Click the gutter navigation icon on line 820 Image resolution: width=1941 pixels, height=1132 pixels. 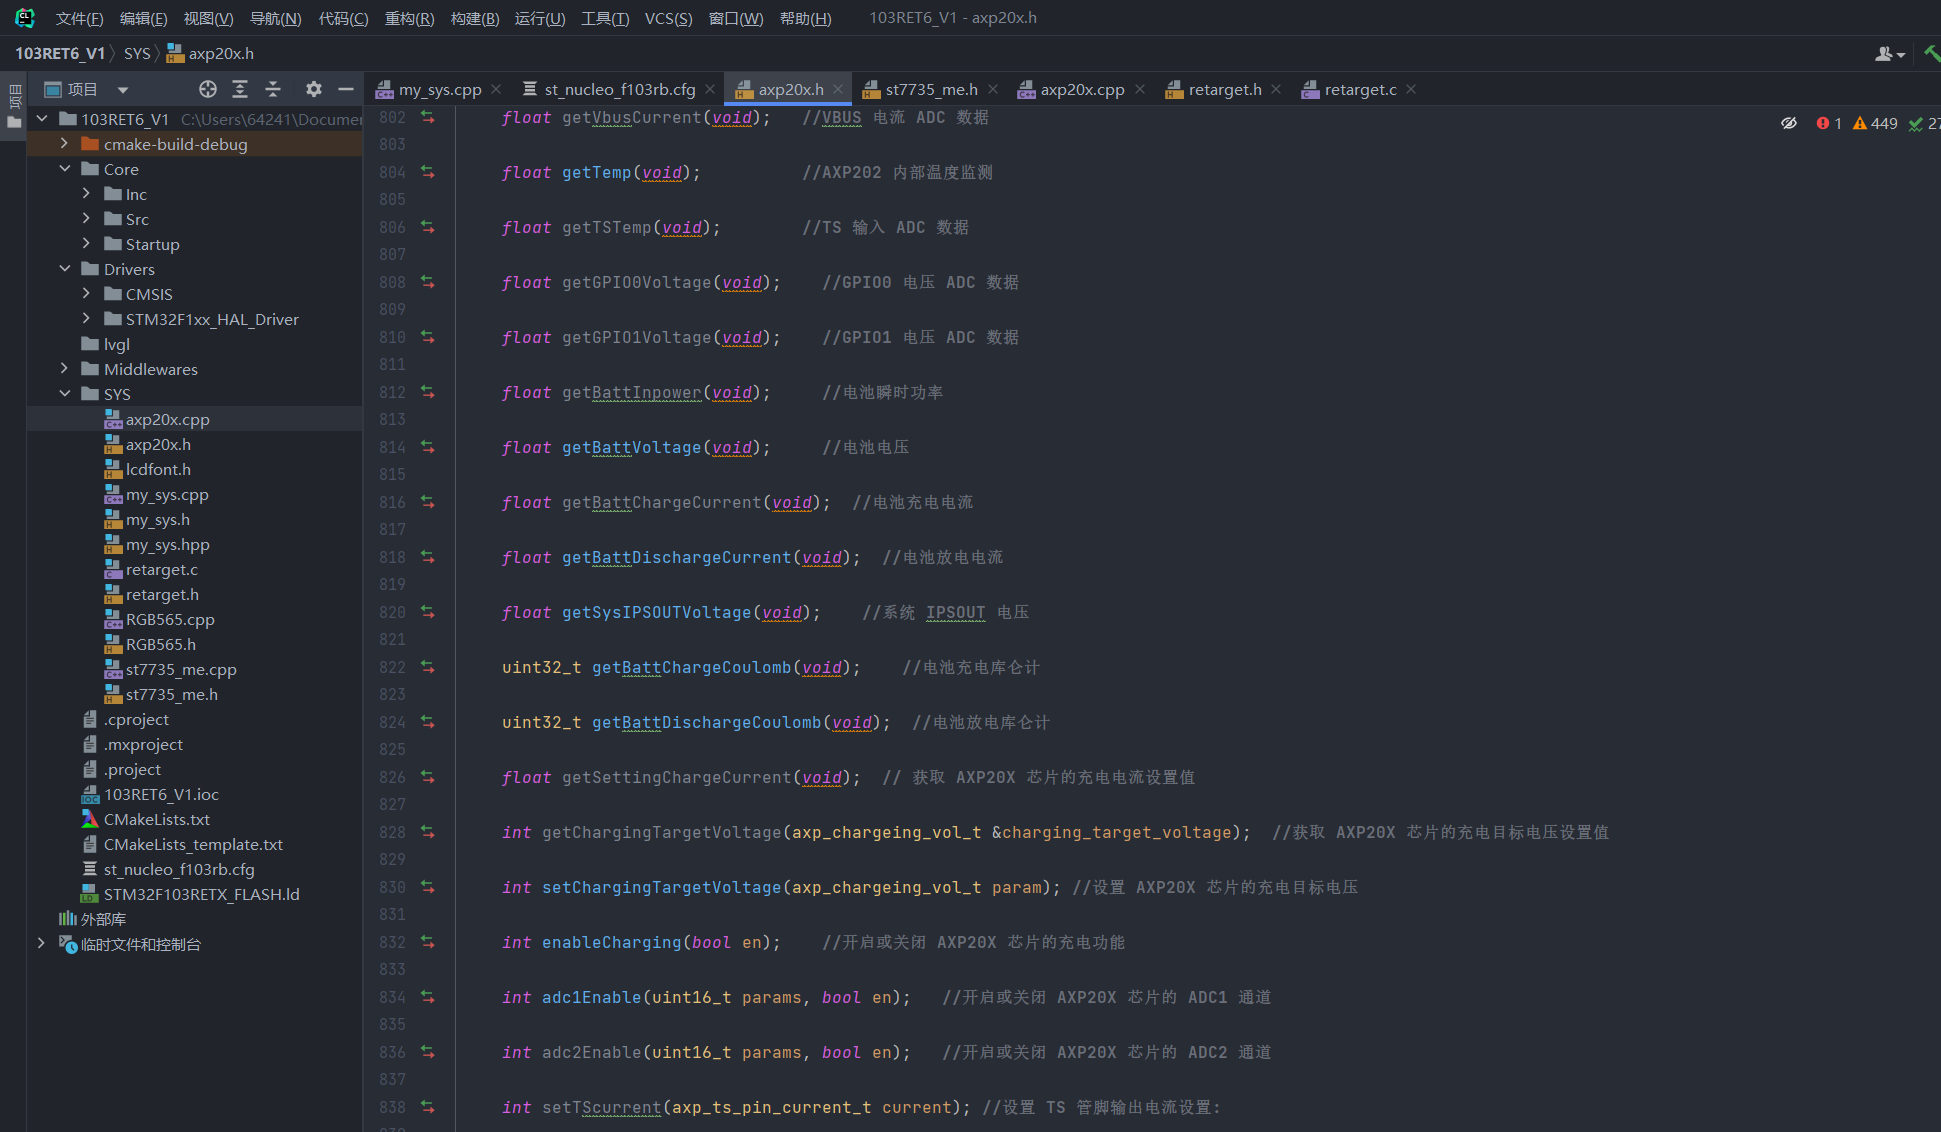(x=428, y=612)
